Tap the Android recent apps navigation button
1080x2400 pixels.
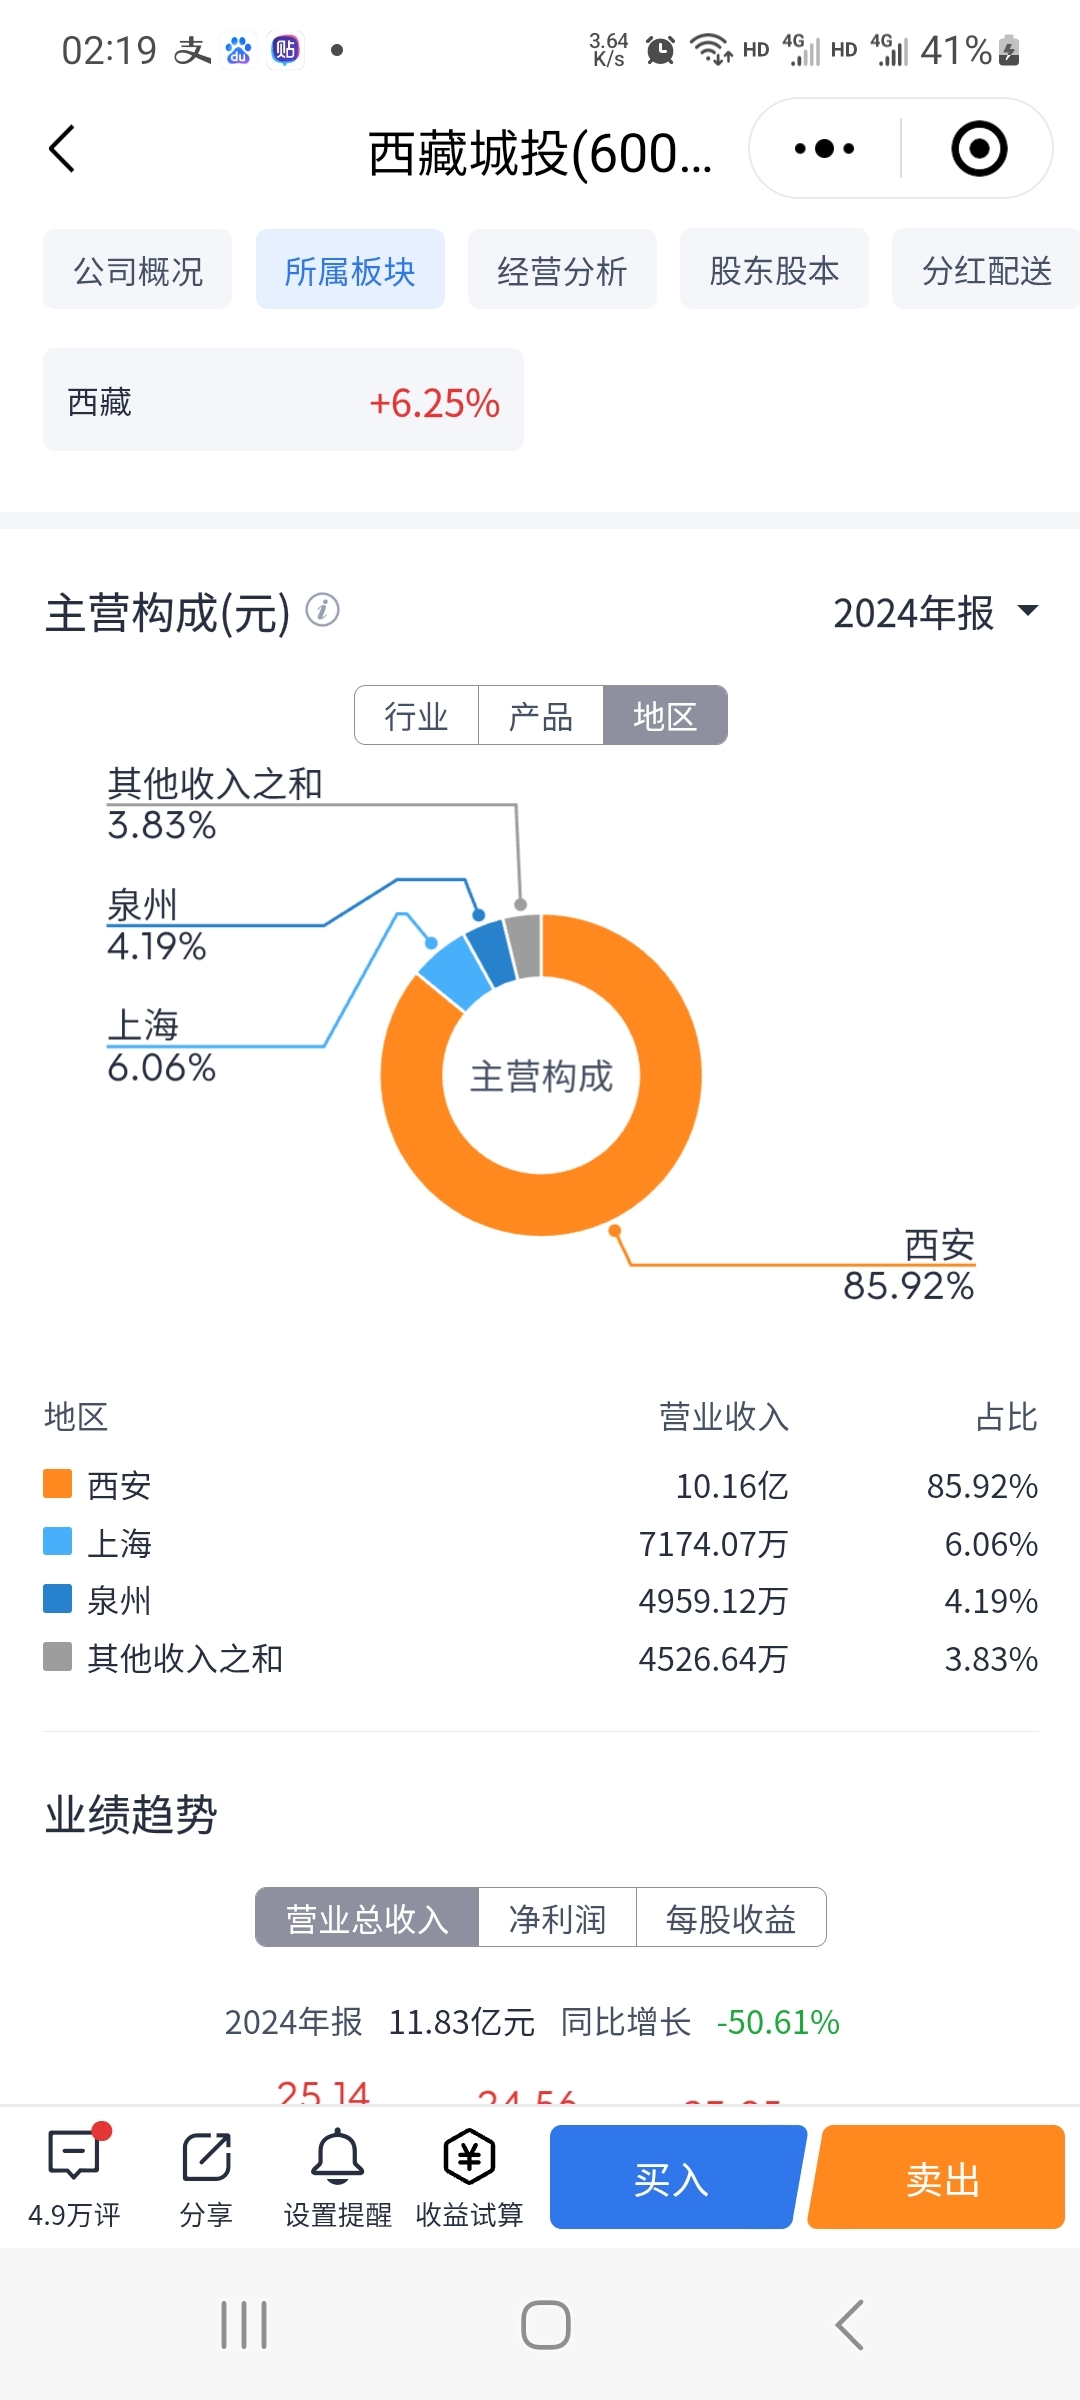(x=244, y=2325)
